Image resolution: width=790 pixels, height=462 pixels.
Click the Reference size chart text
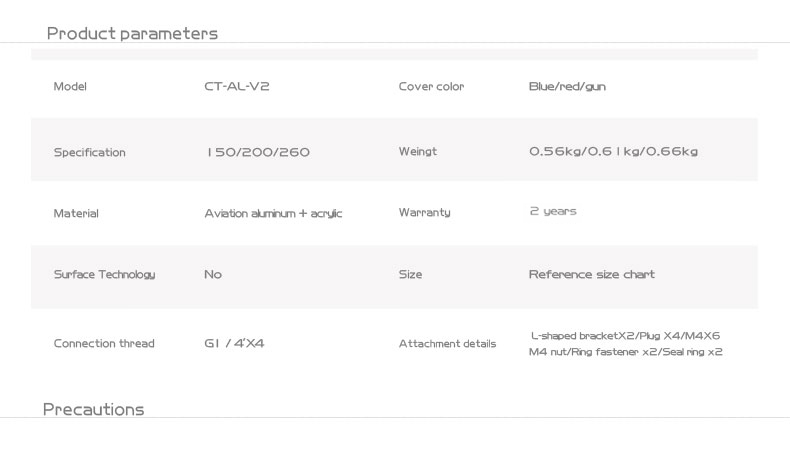pos(591,275)
